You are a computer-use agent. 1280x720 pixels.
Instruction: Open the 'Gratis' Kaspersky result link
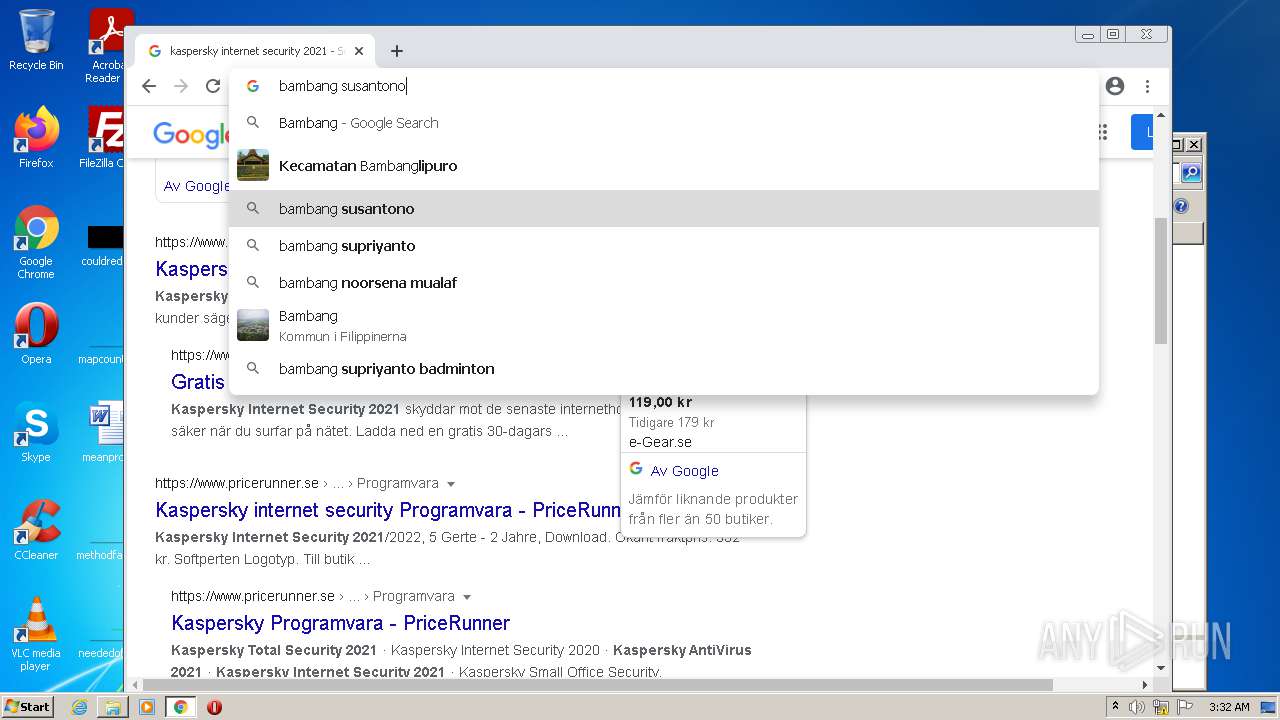coord(198,382)
